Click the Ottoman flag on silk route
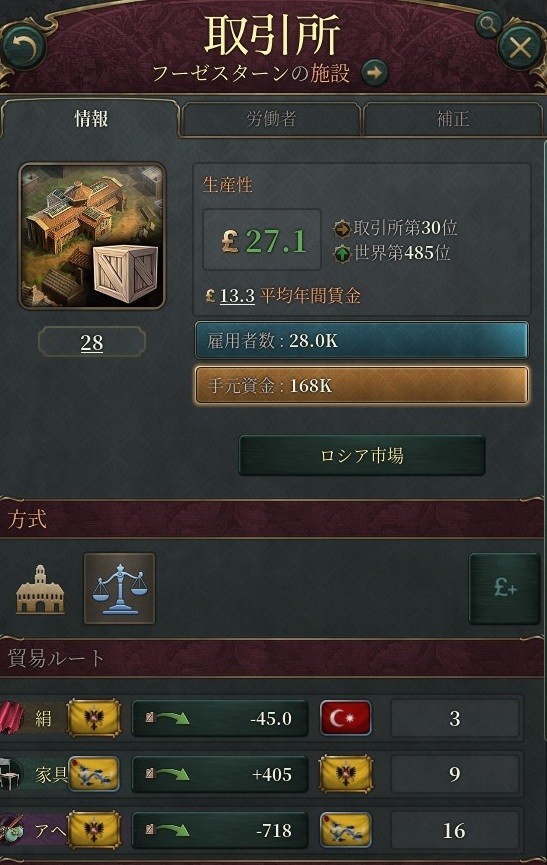This screenshot has height=865, width=547. [x=346, y=718]
